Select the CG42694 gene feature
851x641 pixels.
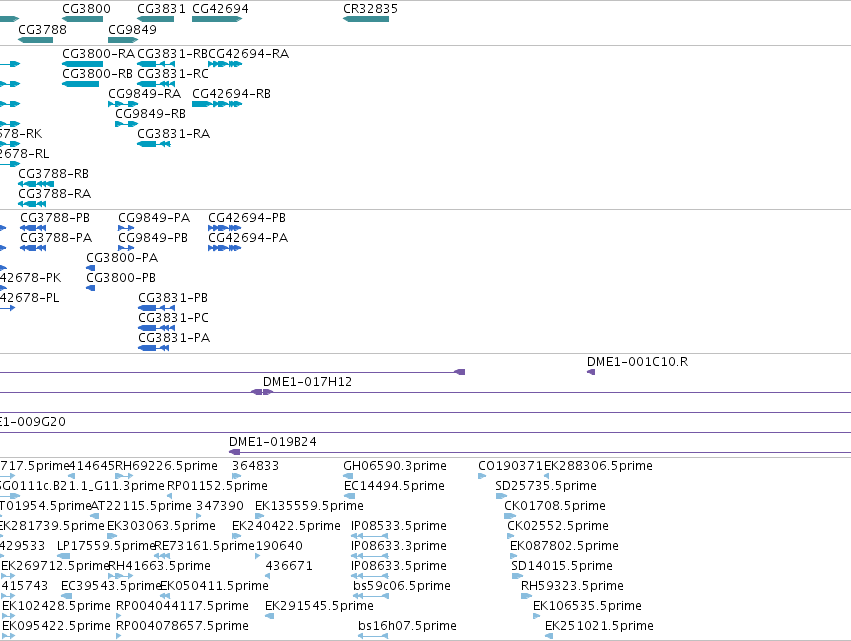coord(217,19)
